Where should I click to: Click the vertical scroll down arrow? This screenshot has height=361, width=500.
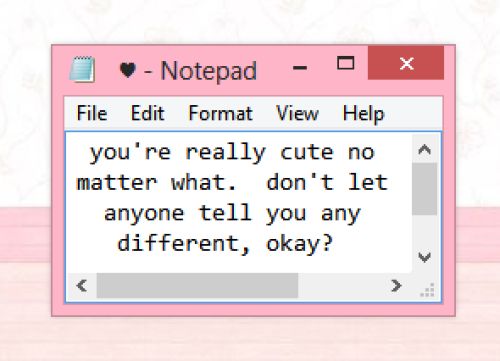424,257
